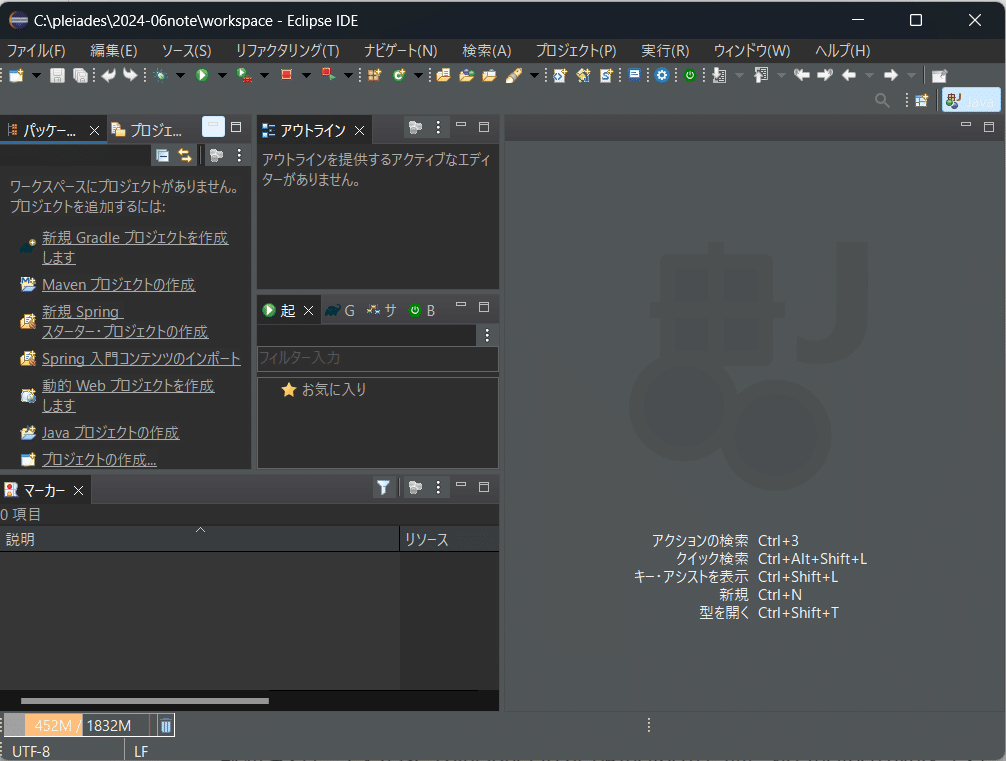Click 新規 Gradle プロジェクトを作成します link
1006x761 pixels.
point(135,248)
